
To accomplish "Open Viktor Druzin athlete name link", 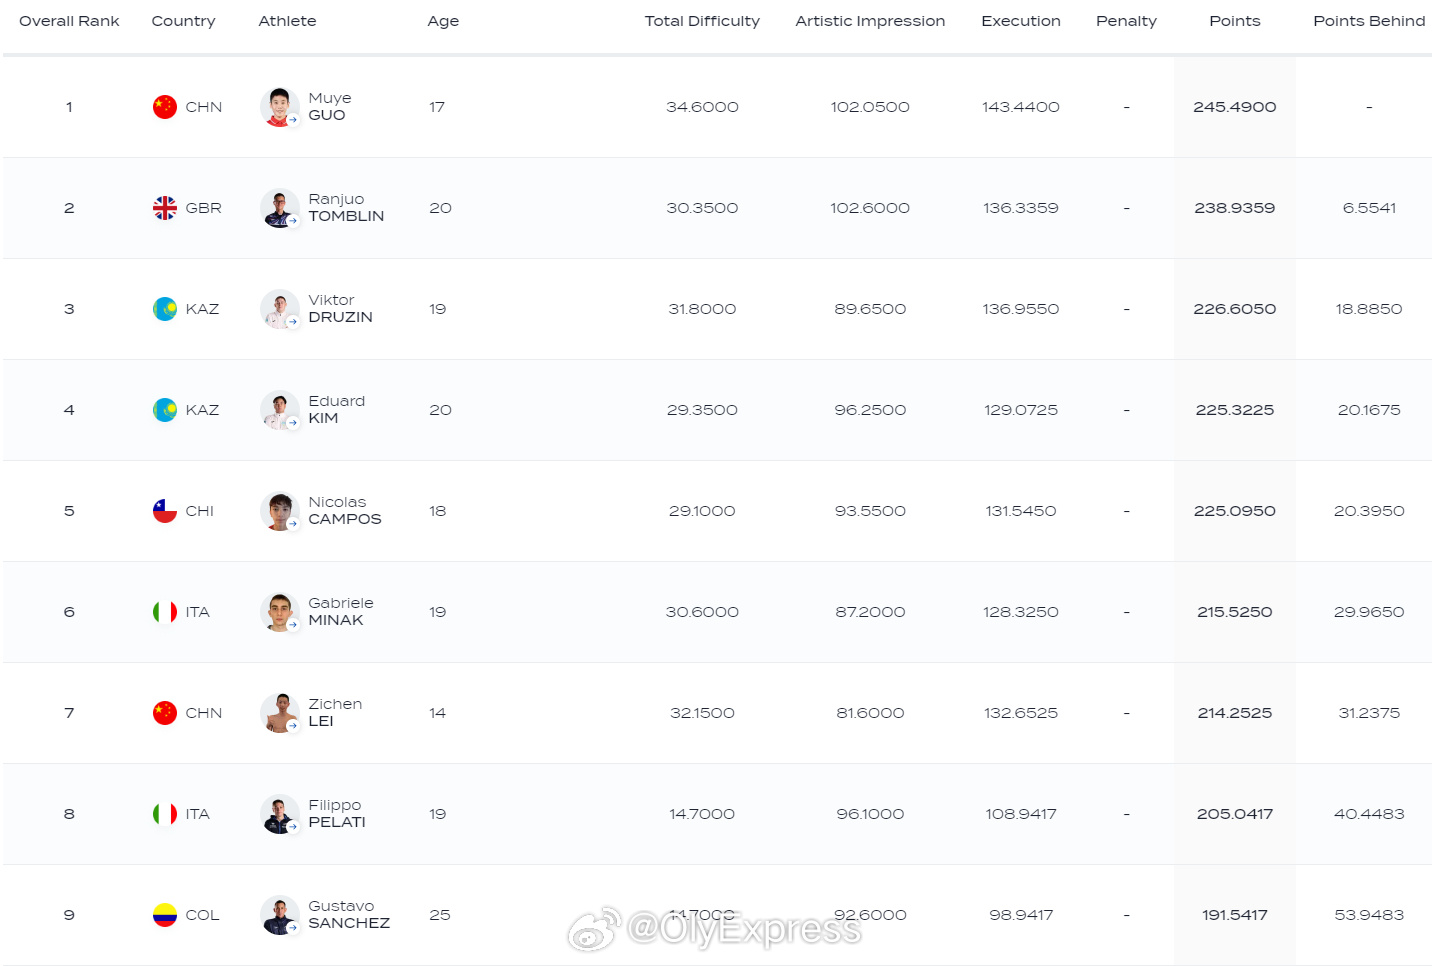I will (340, 309).
